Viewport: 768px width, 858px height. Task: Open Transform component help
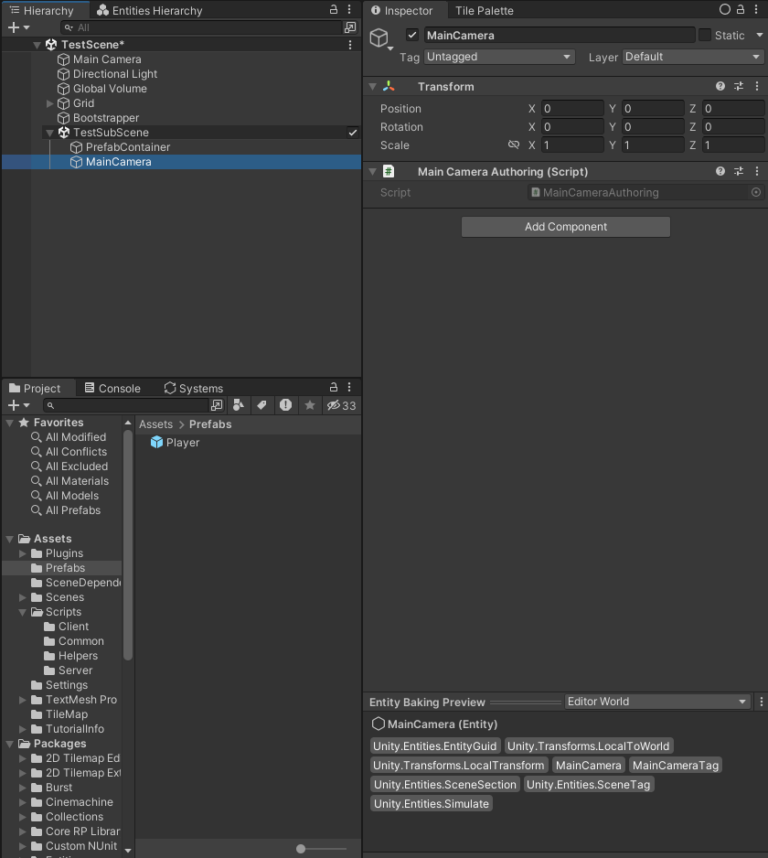(x=720, y=86)
